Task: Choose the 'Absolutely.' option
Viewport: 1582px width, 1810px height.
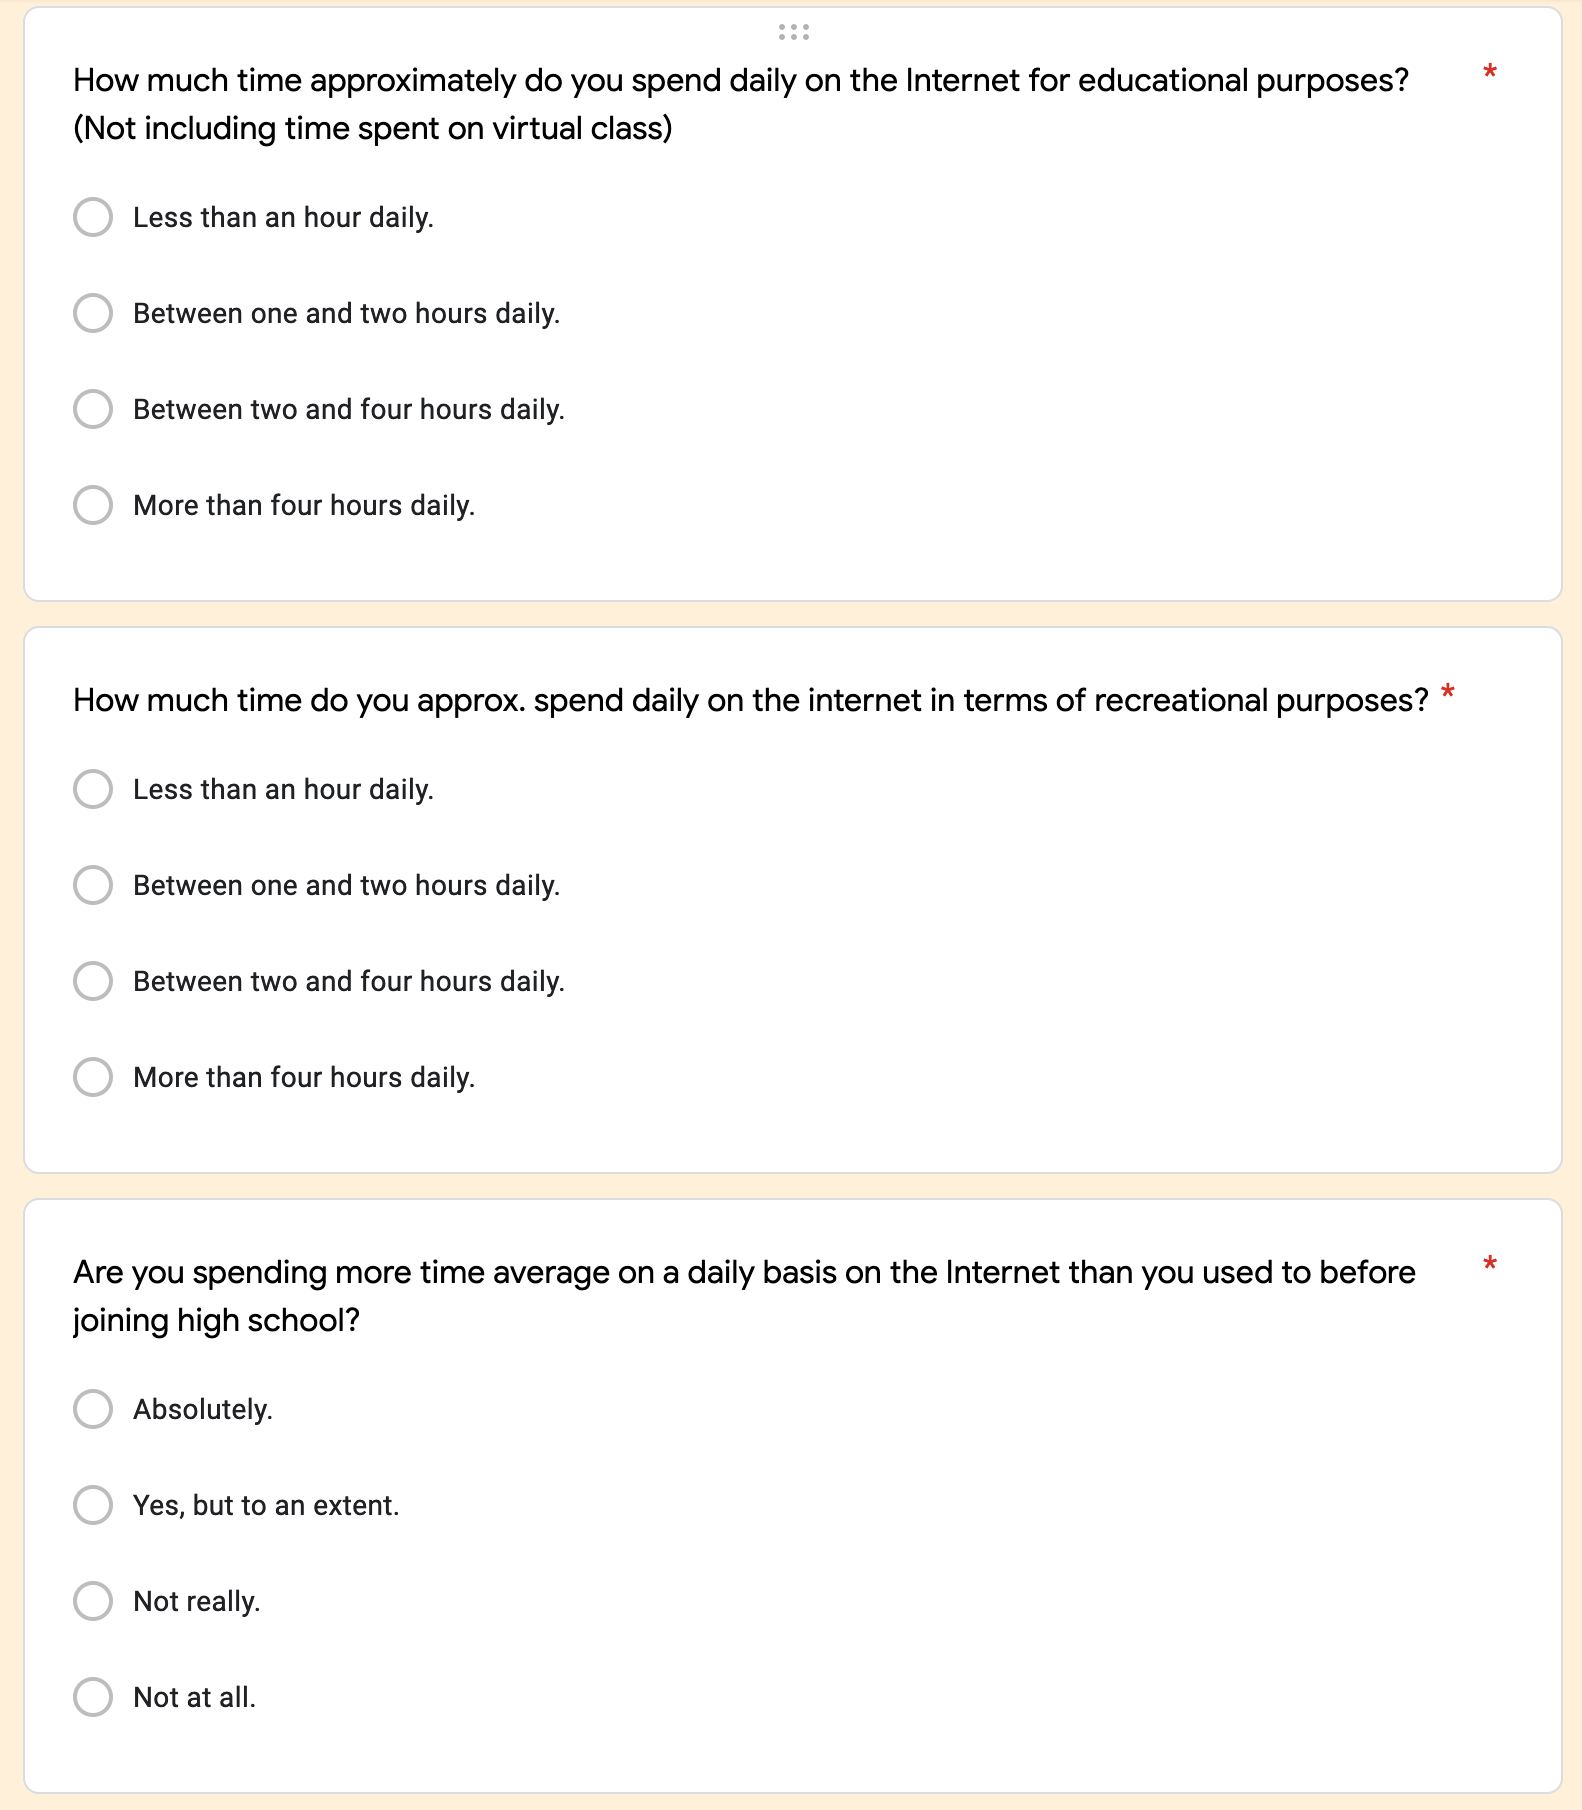Action: (93, 1409)
